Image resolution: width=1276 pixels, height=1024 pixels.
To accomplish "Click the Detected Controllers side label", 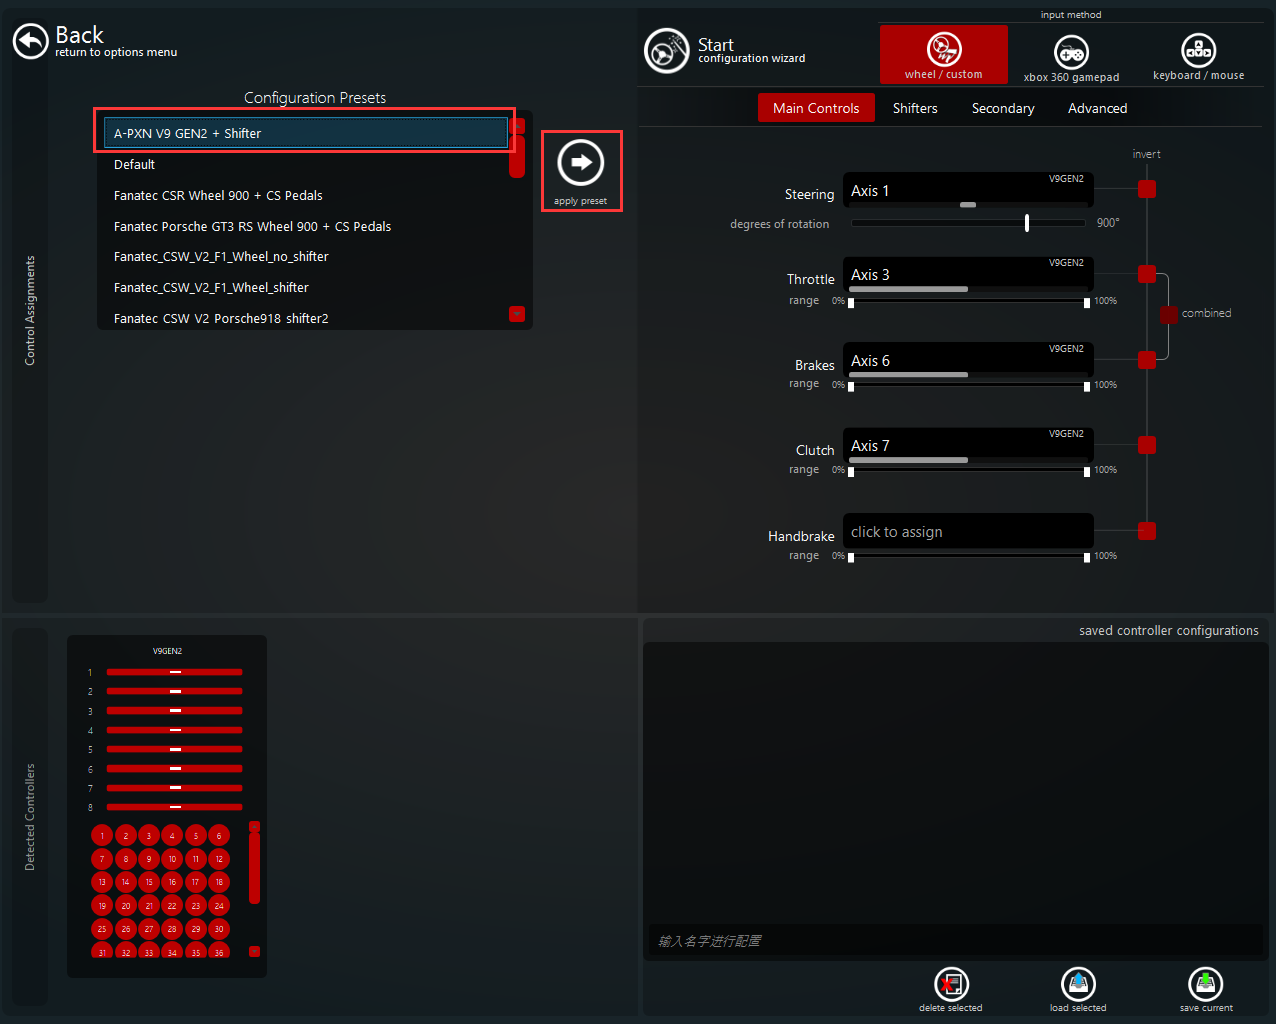I will pos(30,817).
